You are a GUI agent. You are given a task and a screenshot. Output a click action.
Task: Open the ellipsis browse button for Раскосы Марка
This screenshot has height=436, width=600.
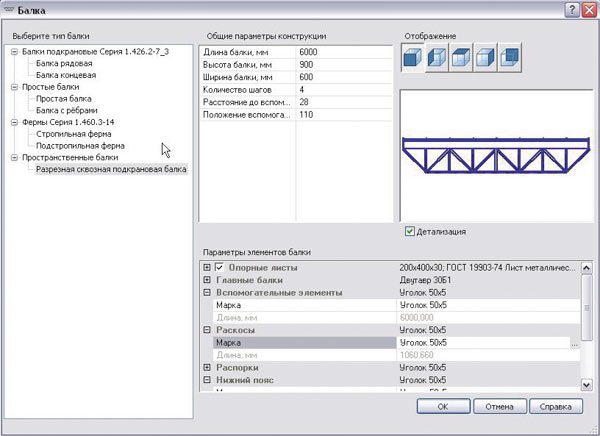click(x=575, y=343)
